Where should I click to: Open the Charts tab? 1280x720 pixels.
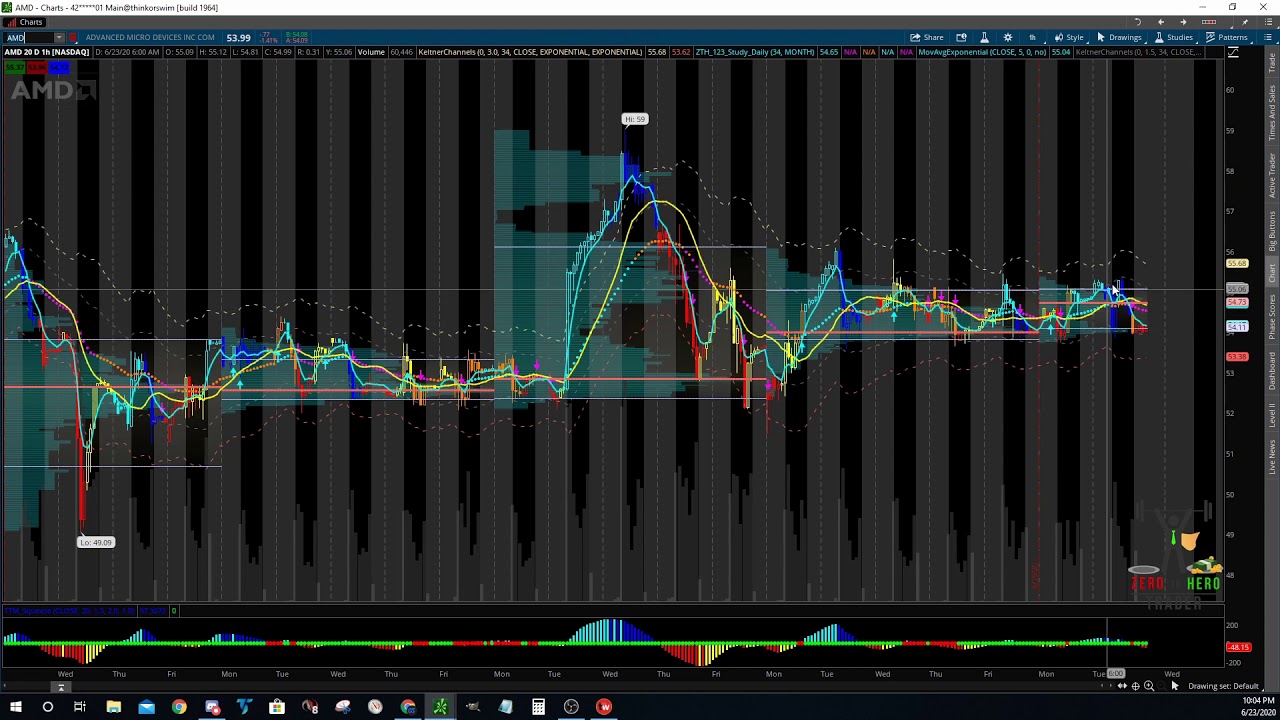(x=24, y=22)
